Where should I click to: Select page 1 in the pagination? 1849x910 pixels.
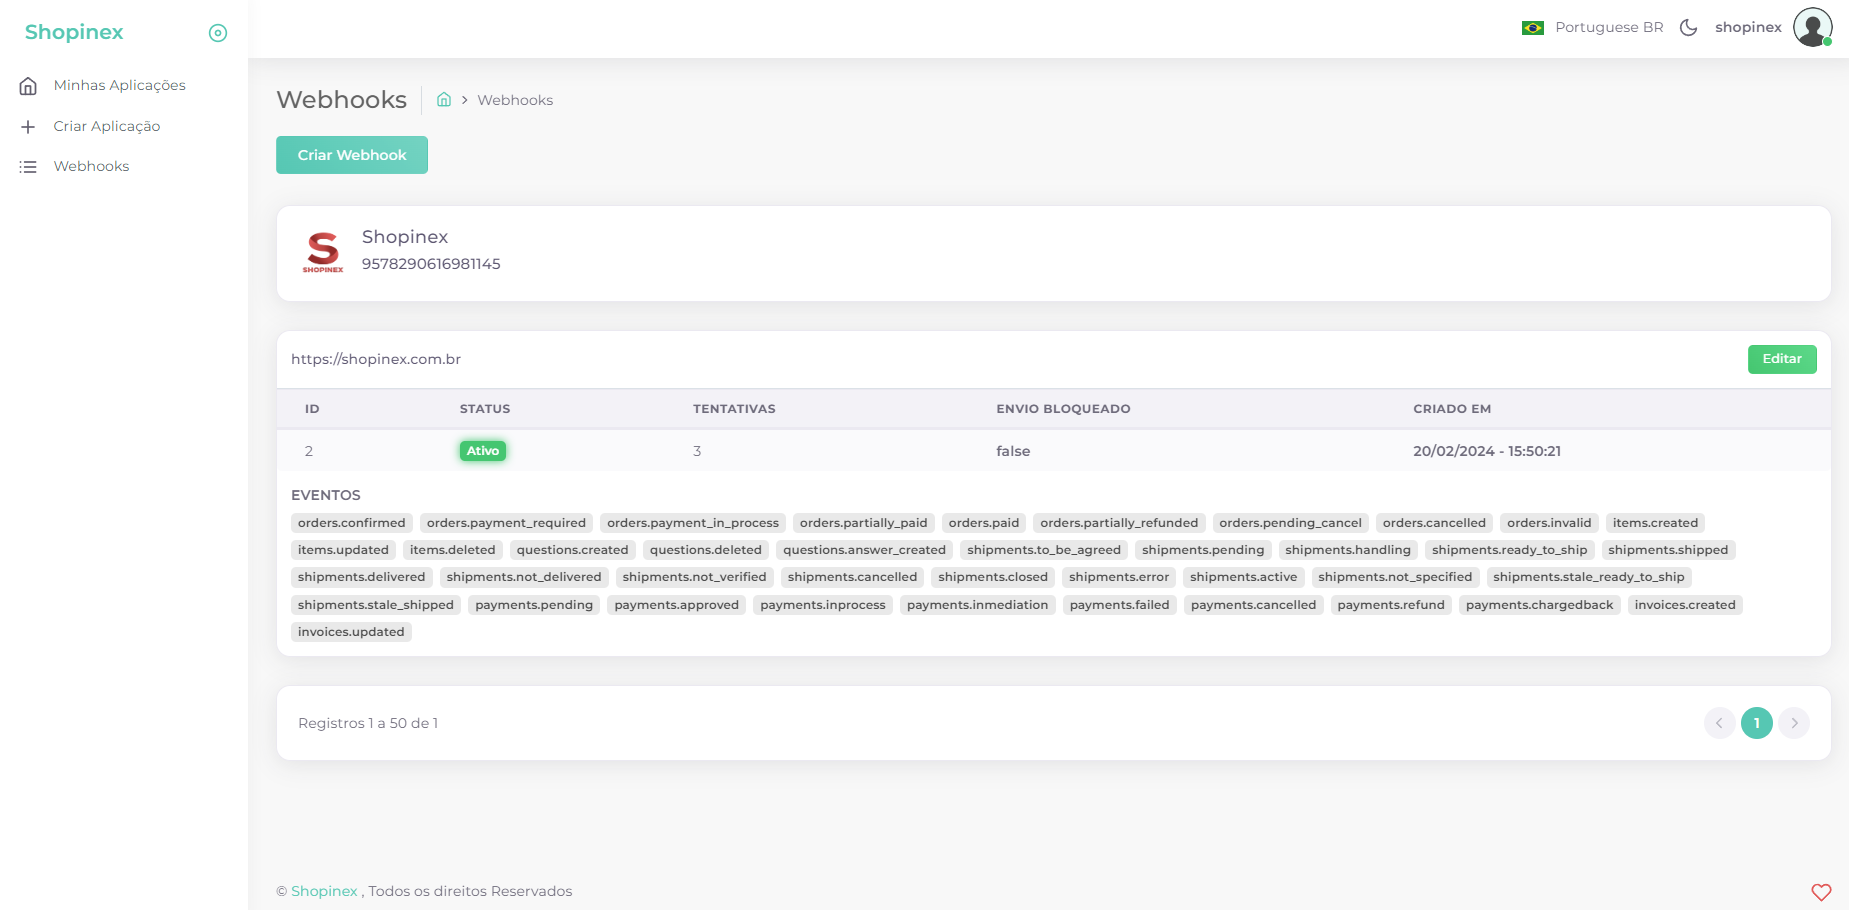1756,723
